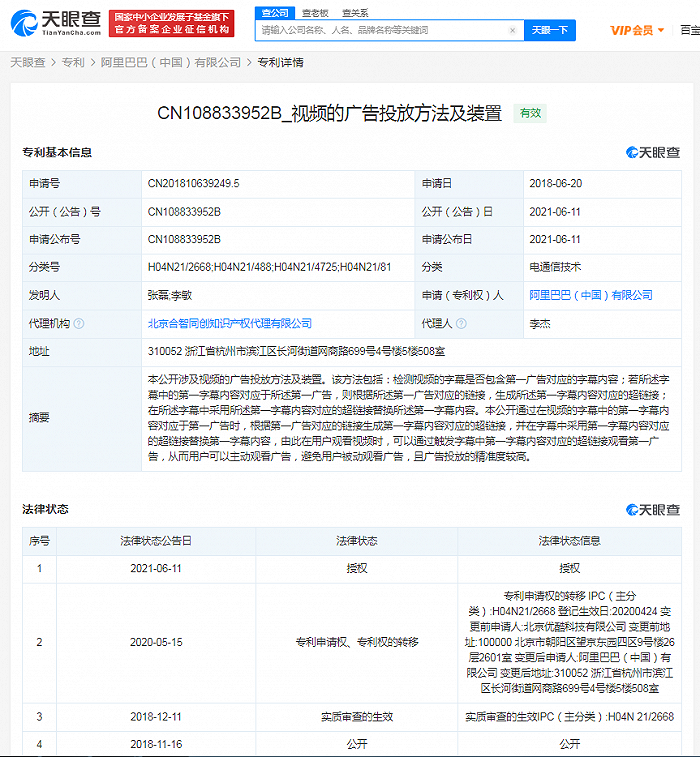Open 专利 breadcrumb link
Viewport: 700px width, 757px height.
[73, 63]
